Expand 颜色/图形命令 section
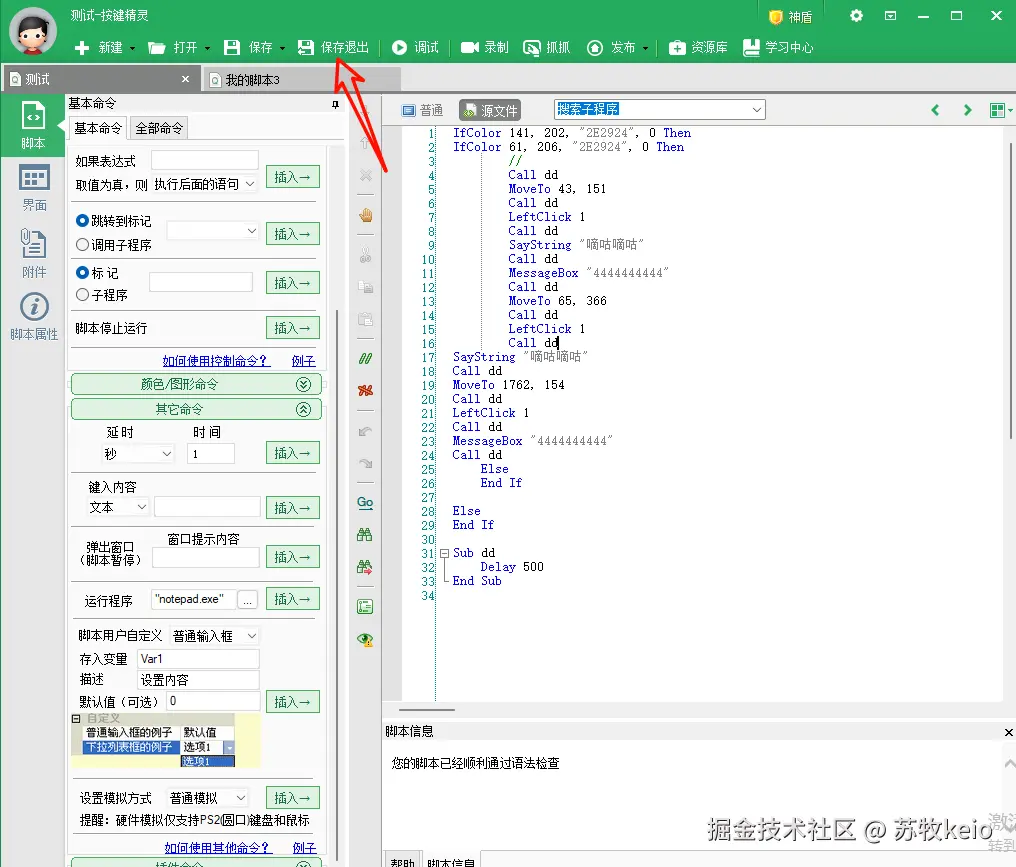The width and height of the screenshot is (1016, 867). click(303, 384)
